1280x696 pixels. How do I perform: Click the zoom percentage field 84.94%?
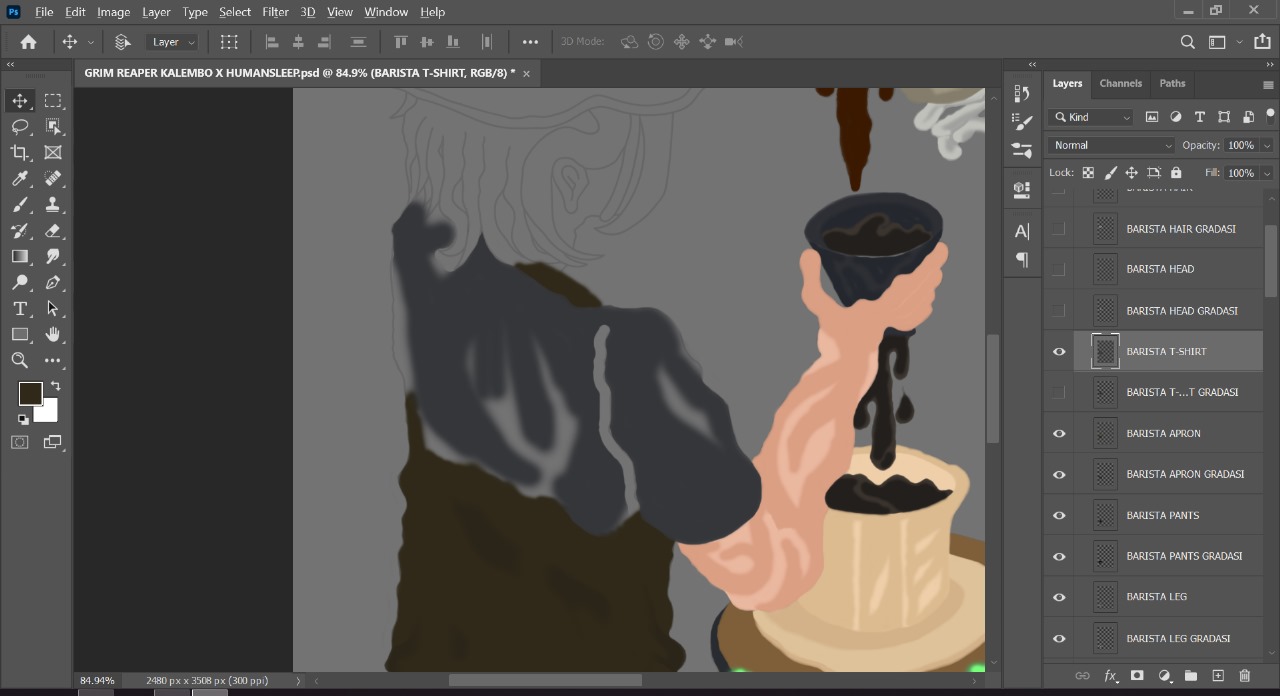pos(97,680)
